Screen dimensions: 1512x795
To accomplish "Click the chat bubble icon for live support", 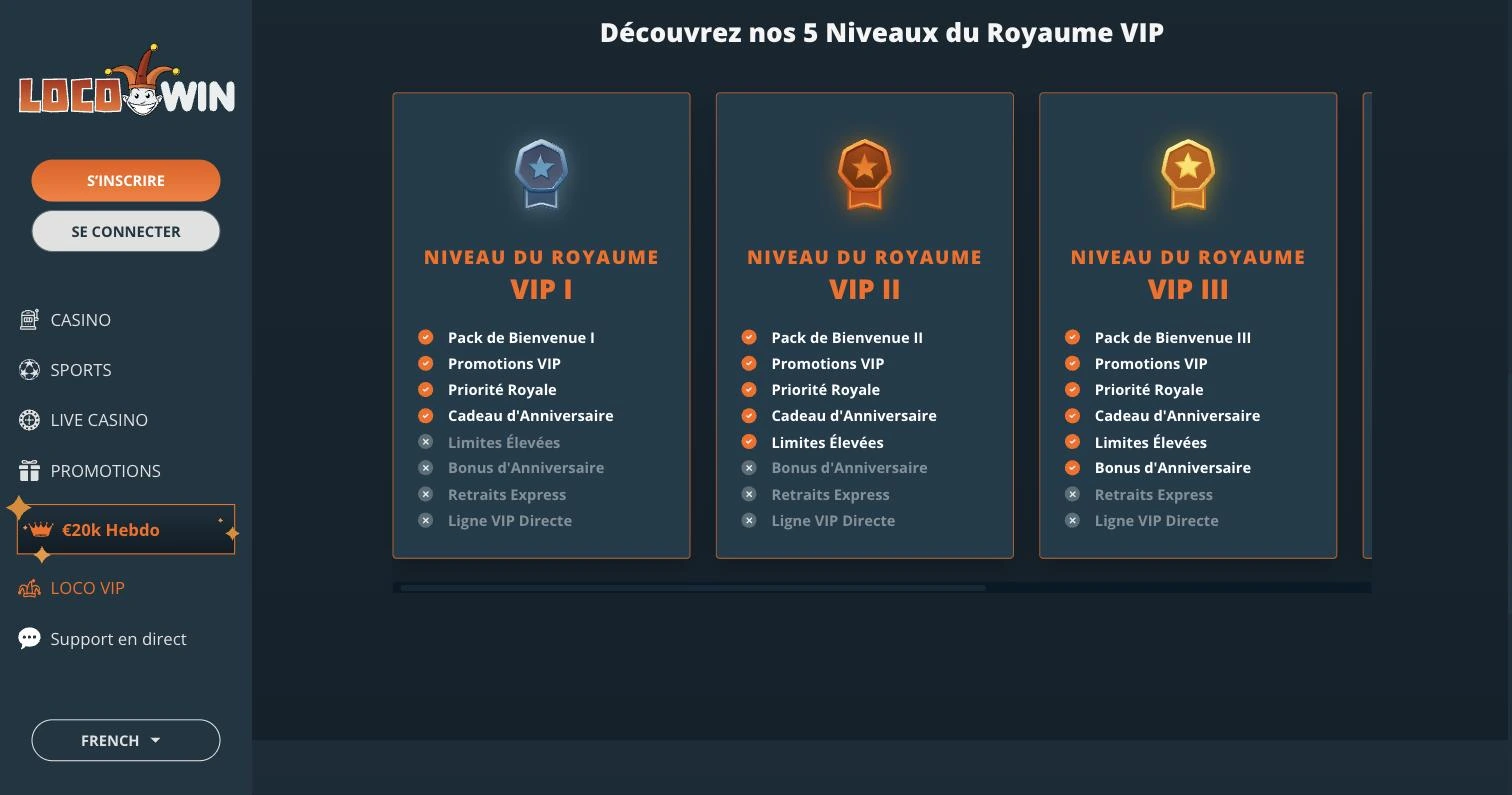I will pos(29,639).
